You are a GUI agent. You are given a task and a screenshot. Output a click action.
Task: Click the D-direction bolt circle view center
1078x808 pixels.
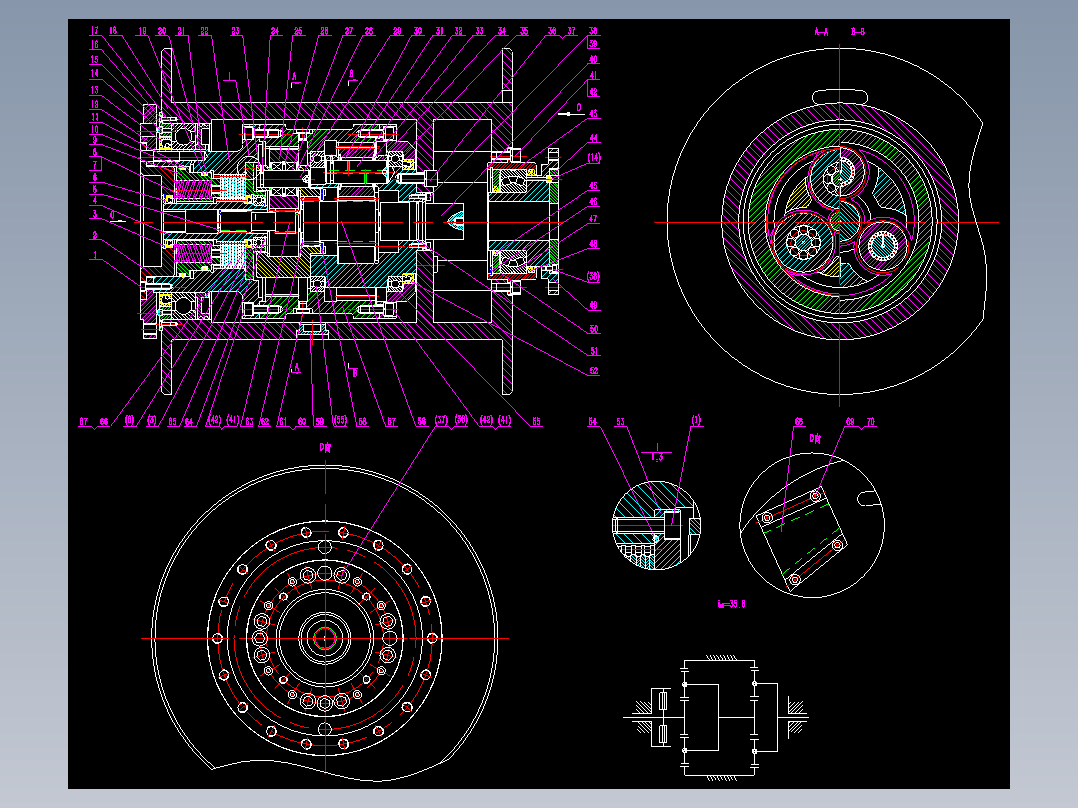tap(325, 638)
